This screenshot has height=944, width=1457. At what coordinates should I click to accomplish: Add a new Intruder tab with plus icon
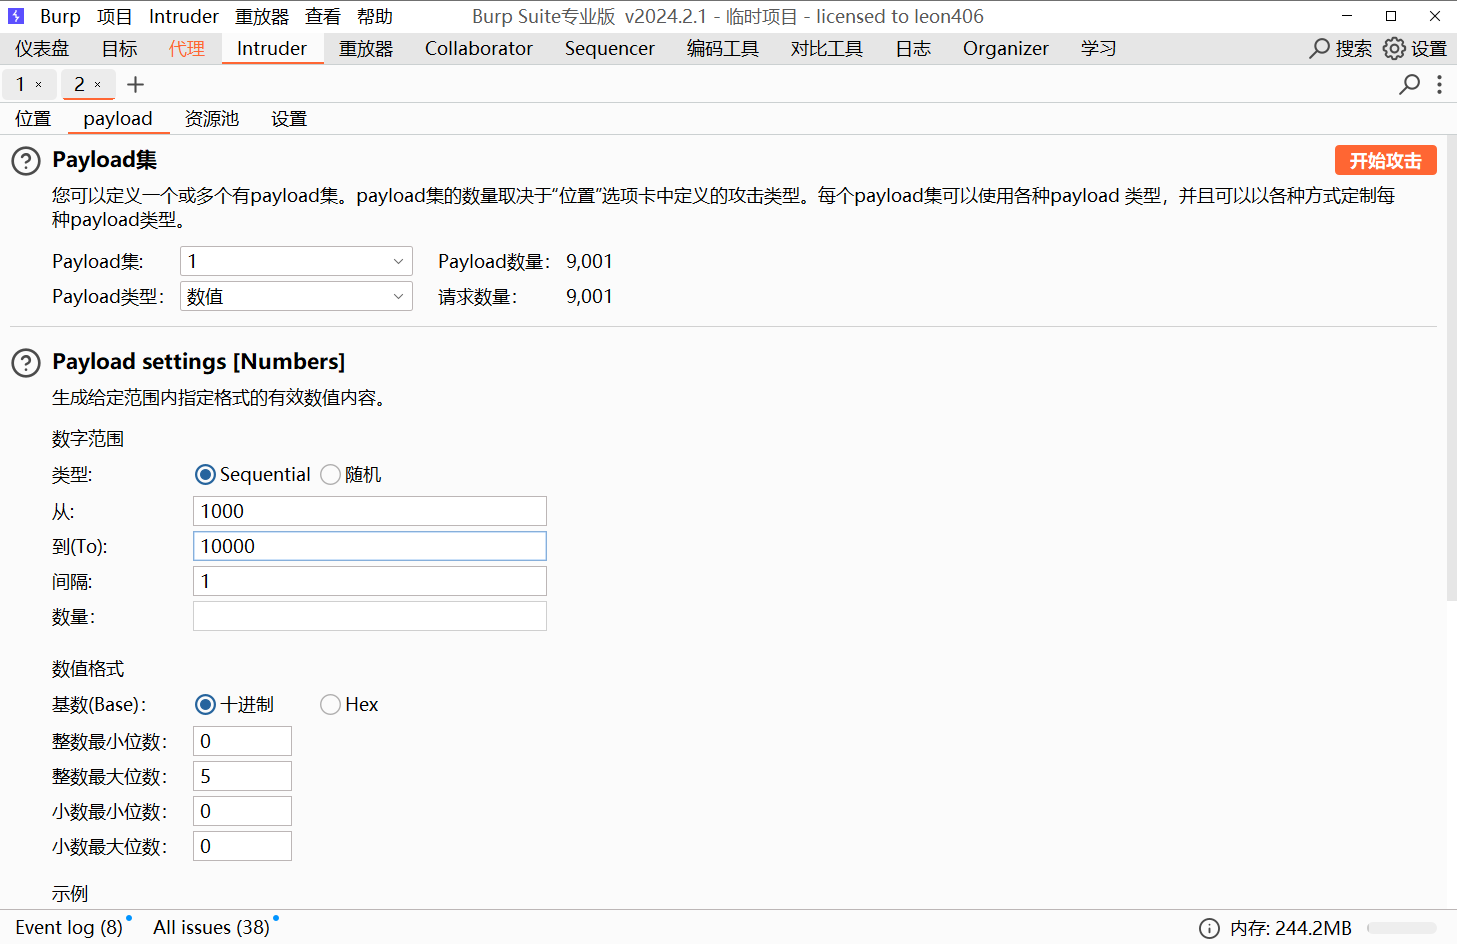(x=136, y=85)
